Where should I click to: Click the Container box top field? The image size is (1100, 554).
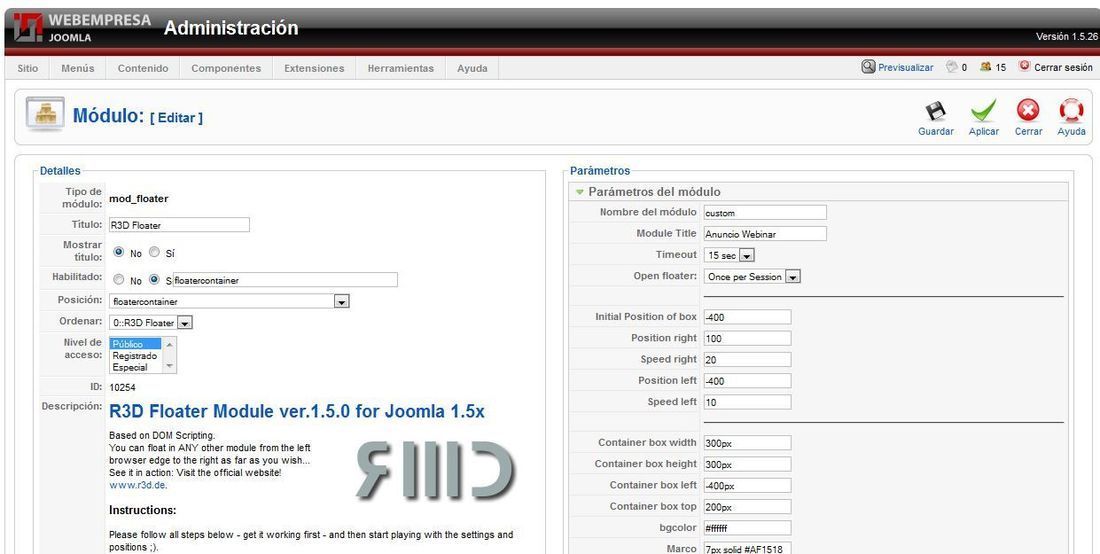point(747,506)
